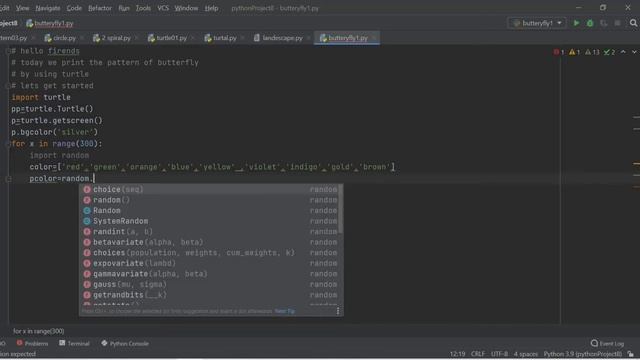Open the Code menu
Image resolution: width=640 pixels, height=360 pixels.
click(74, 8)
